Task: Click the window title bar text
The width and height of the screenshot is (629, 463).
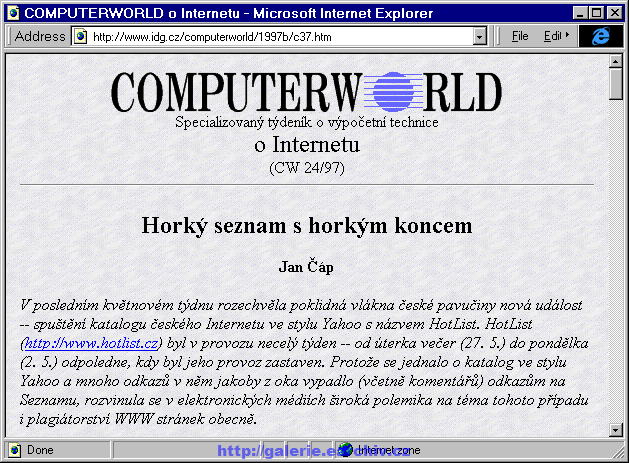Action: point(229,13)
